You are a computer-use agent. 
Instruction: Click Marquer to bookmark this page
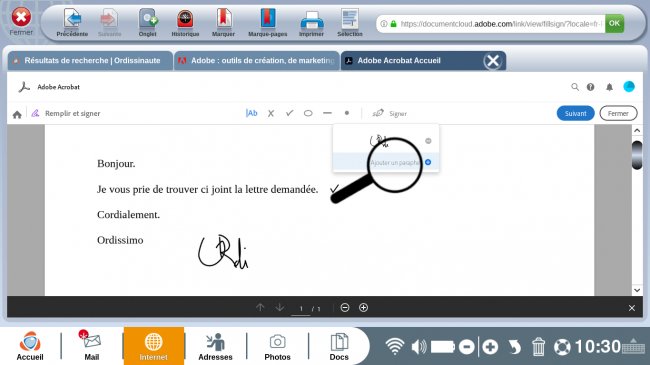pyautogui.click(x=223, y=23)
